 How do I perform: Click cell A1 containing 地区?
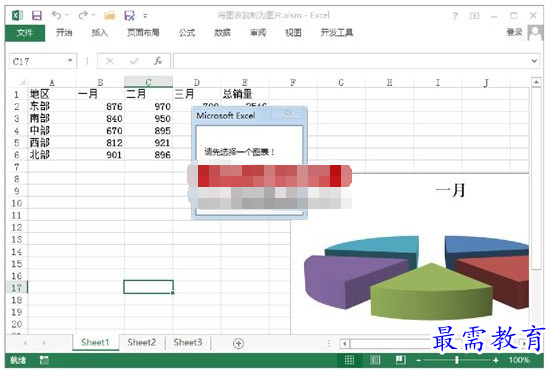click(52, 94)
